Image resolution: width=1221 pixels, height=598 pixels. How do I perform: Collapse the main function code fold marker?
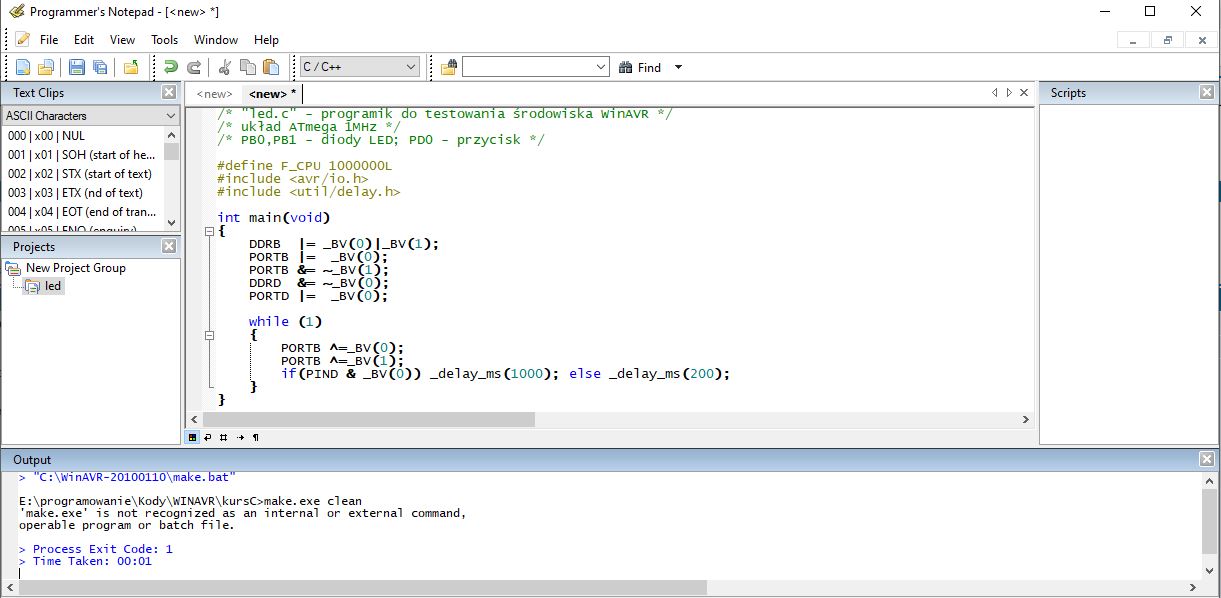(208, 231)
